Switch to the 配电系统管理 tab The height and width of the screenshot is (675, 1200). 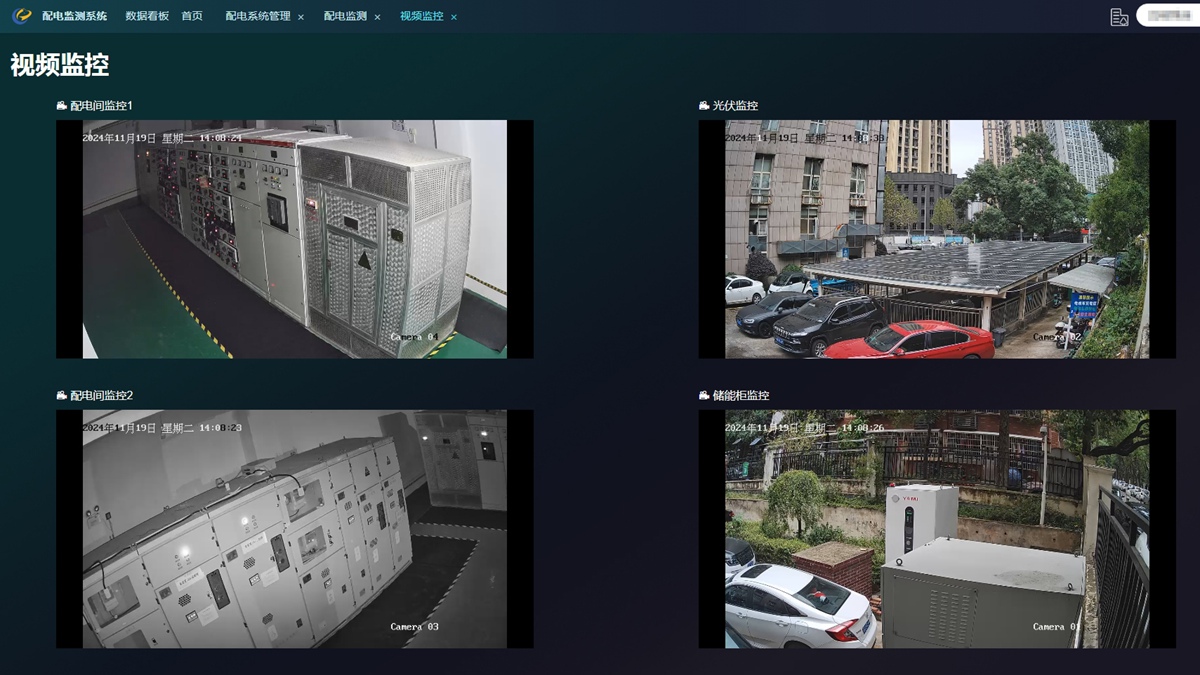257,16
